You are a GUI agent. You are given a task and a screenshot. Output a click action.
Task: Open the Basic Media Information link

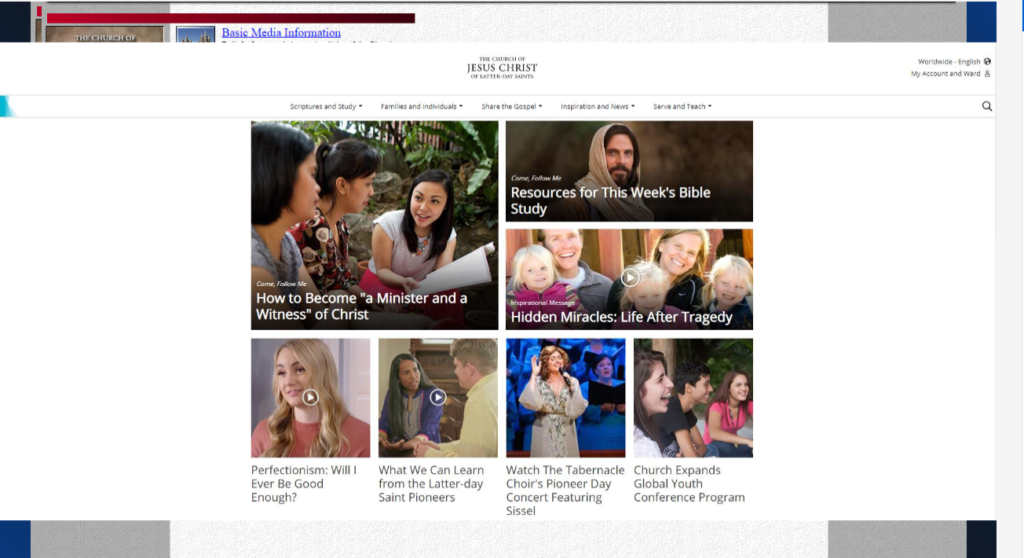pos(281,33)
